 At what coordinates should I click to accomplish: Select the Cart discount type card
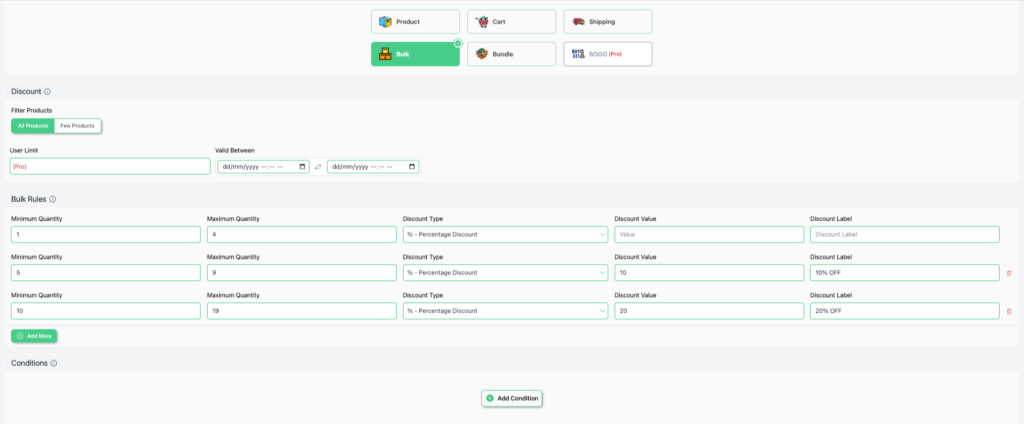[511, 22]
